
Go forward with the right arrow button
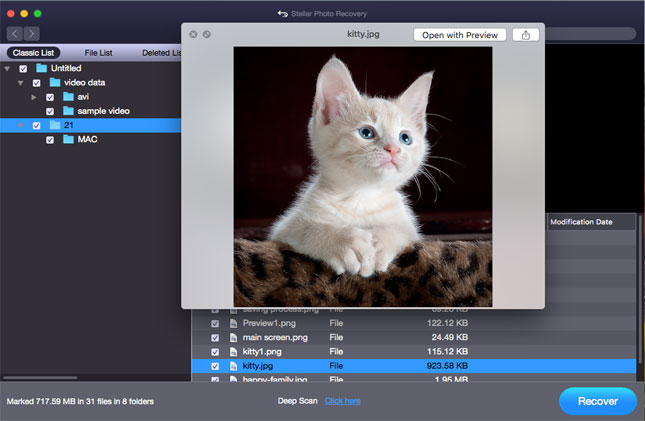(x=32, y=33)
